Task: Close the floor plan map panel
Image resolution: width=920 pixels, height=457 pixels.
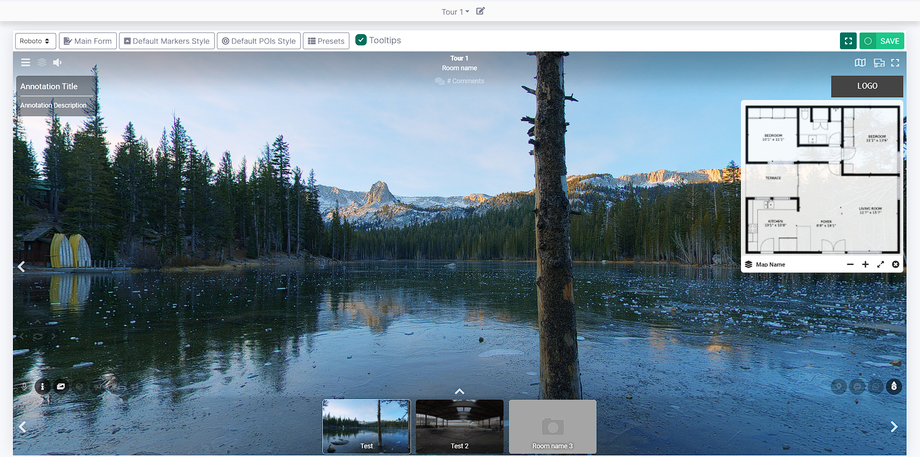Action: (895, 265)
